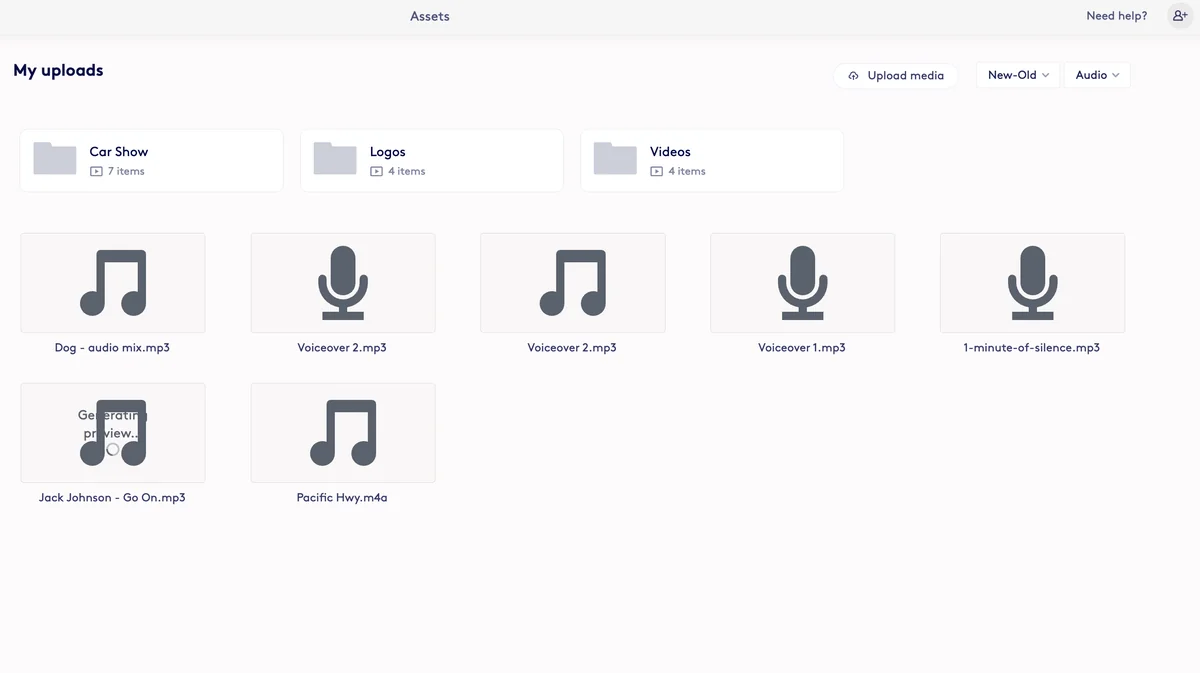This screenshot has width=1200, height=673.
Task: Click the Upload media button
Action: coord(895,75)
